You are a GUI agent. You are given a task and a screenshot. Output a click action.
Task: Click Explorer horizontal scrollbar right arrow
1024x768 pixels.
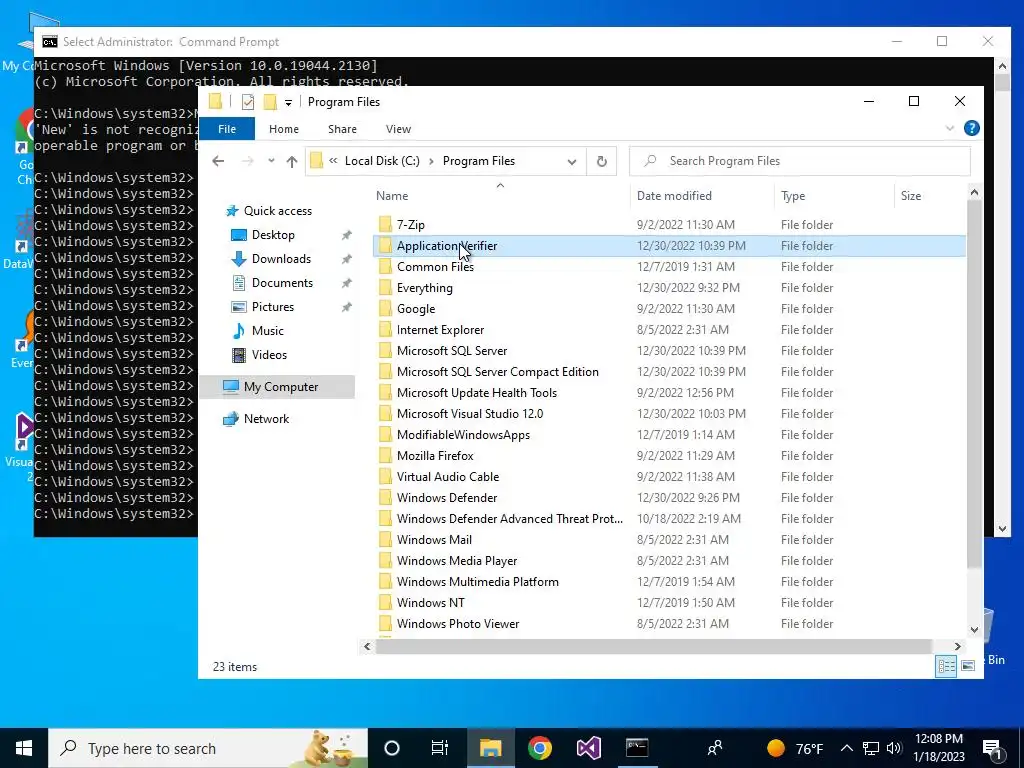pyautogui.click(x=957, y=647)
